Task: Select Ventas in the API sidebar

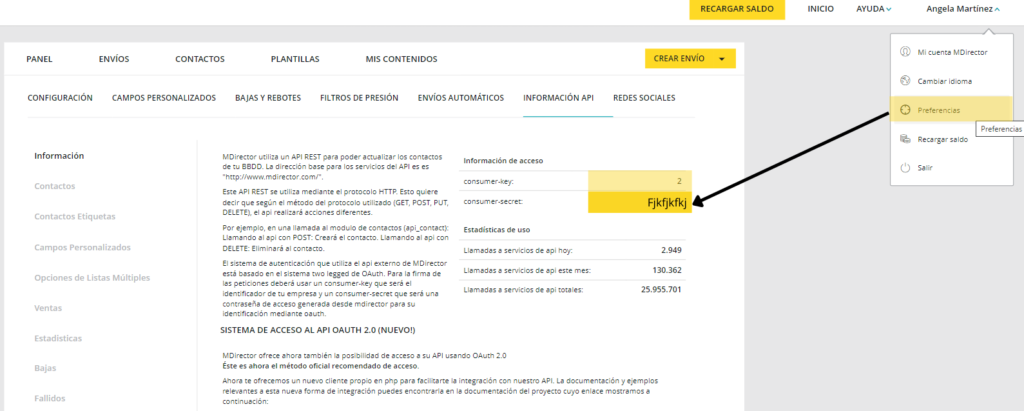Action: click(48, 308)
